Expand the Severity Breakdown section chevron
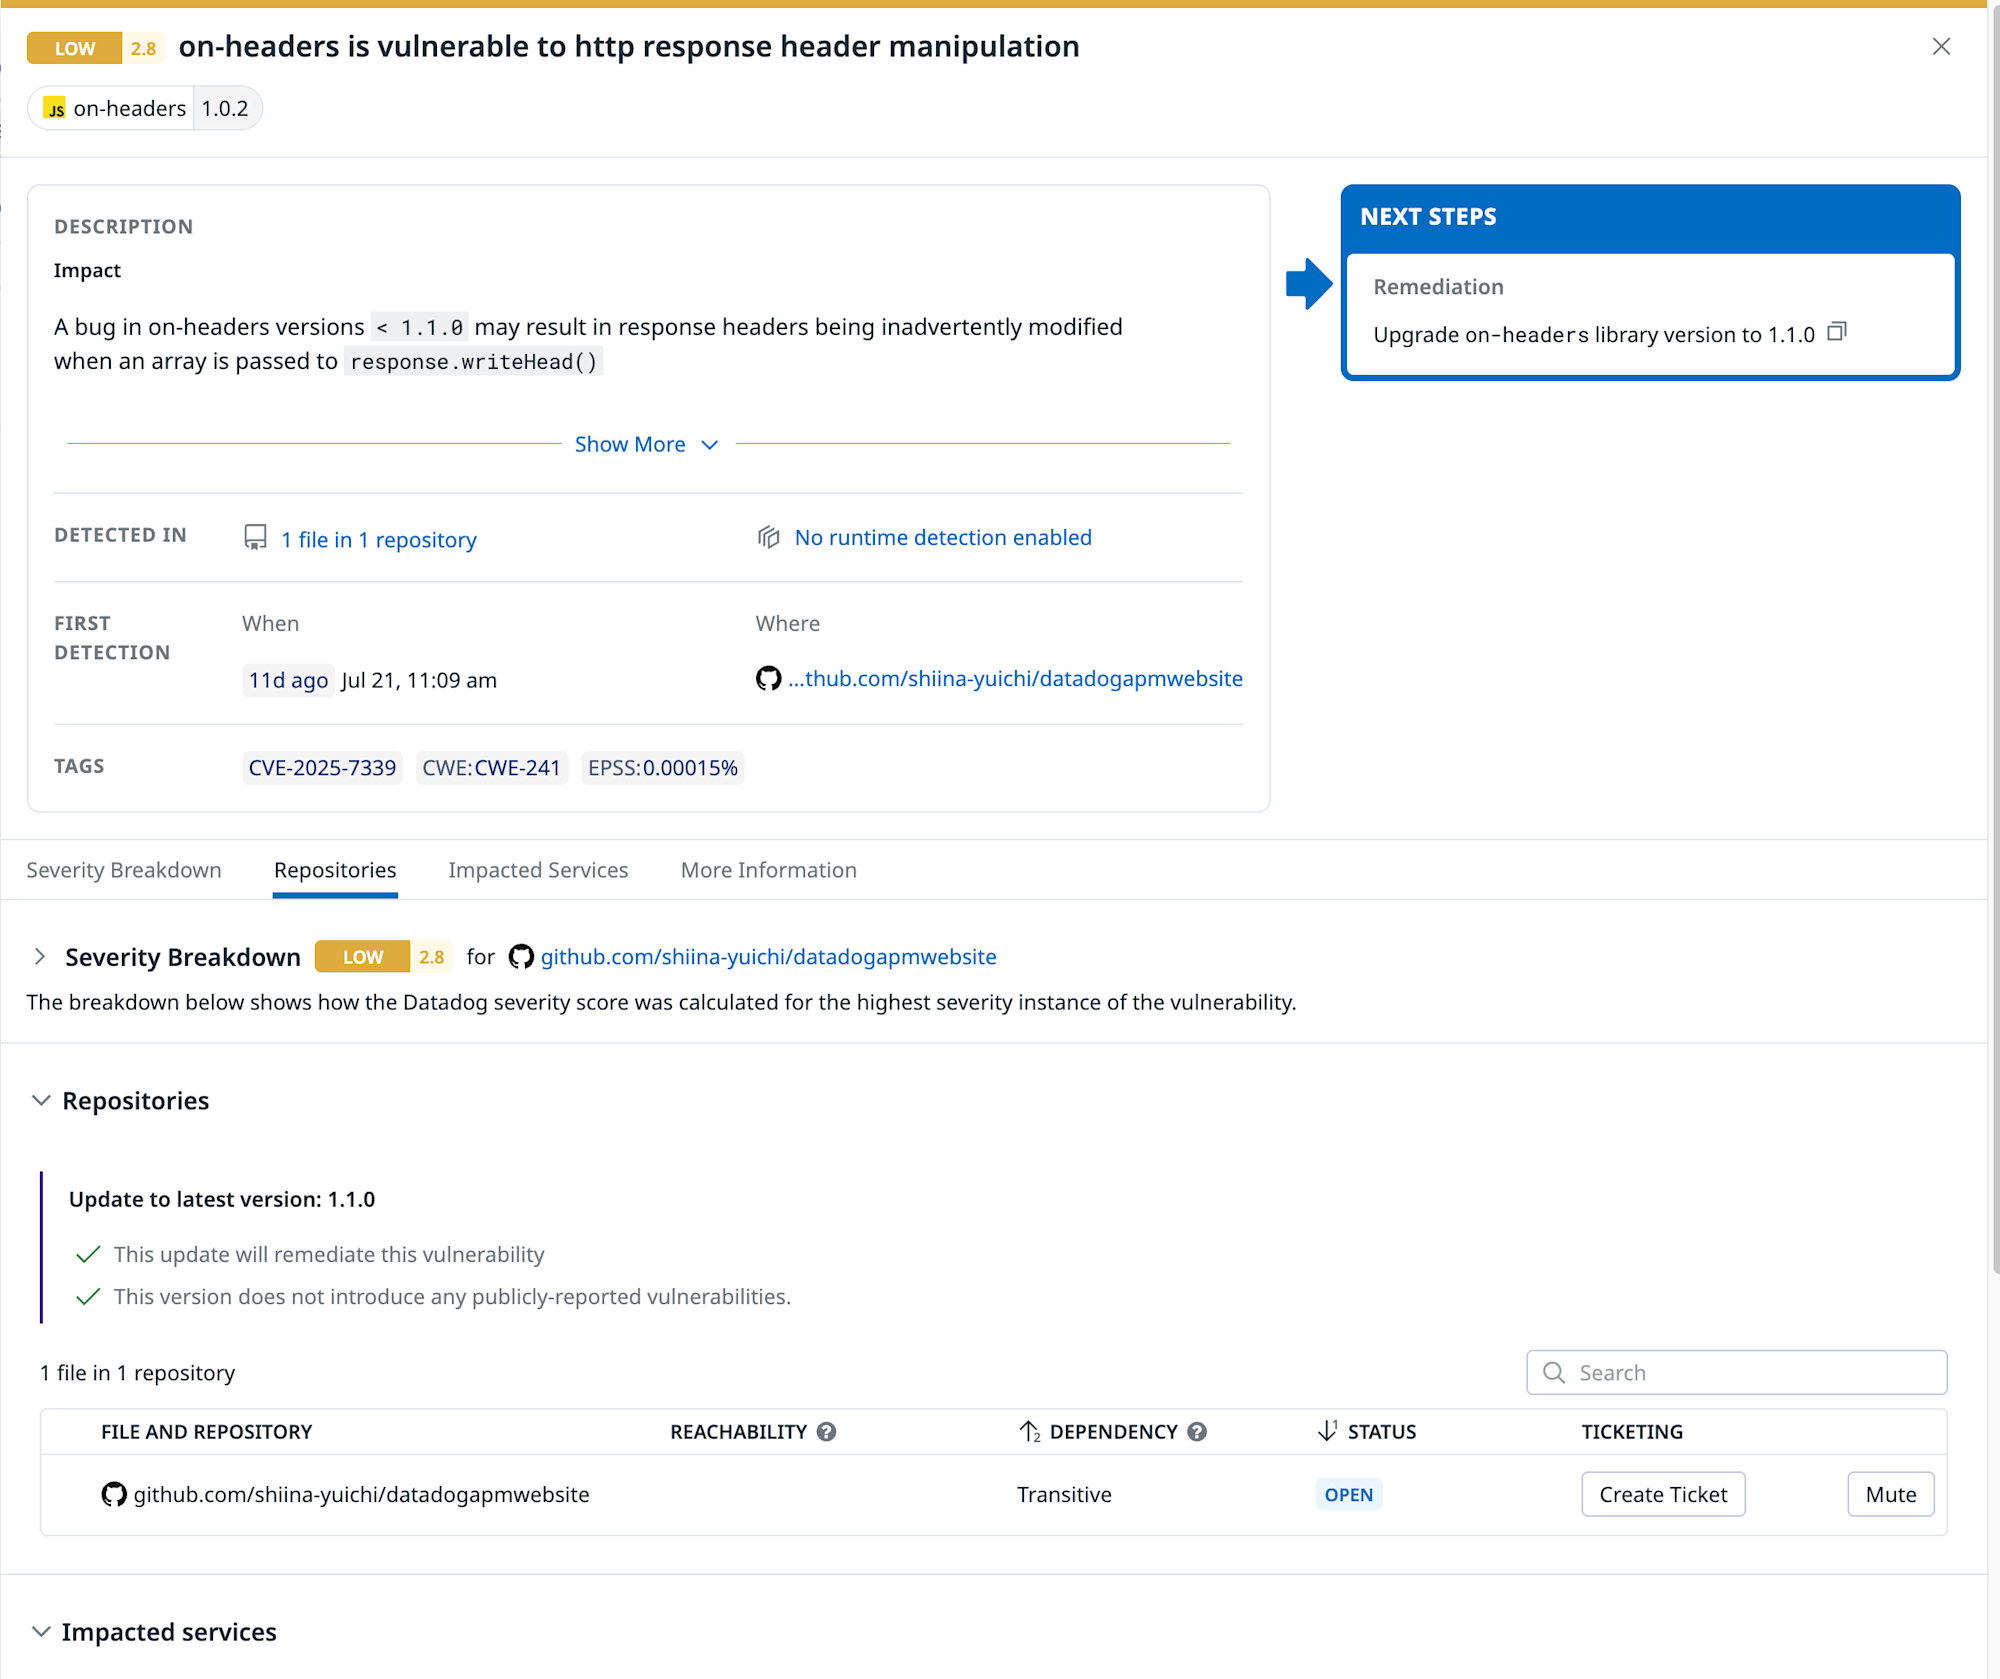Viewport: 2000px width, 1679px height. coord(39,957)
